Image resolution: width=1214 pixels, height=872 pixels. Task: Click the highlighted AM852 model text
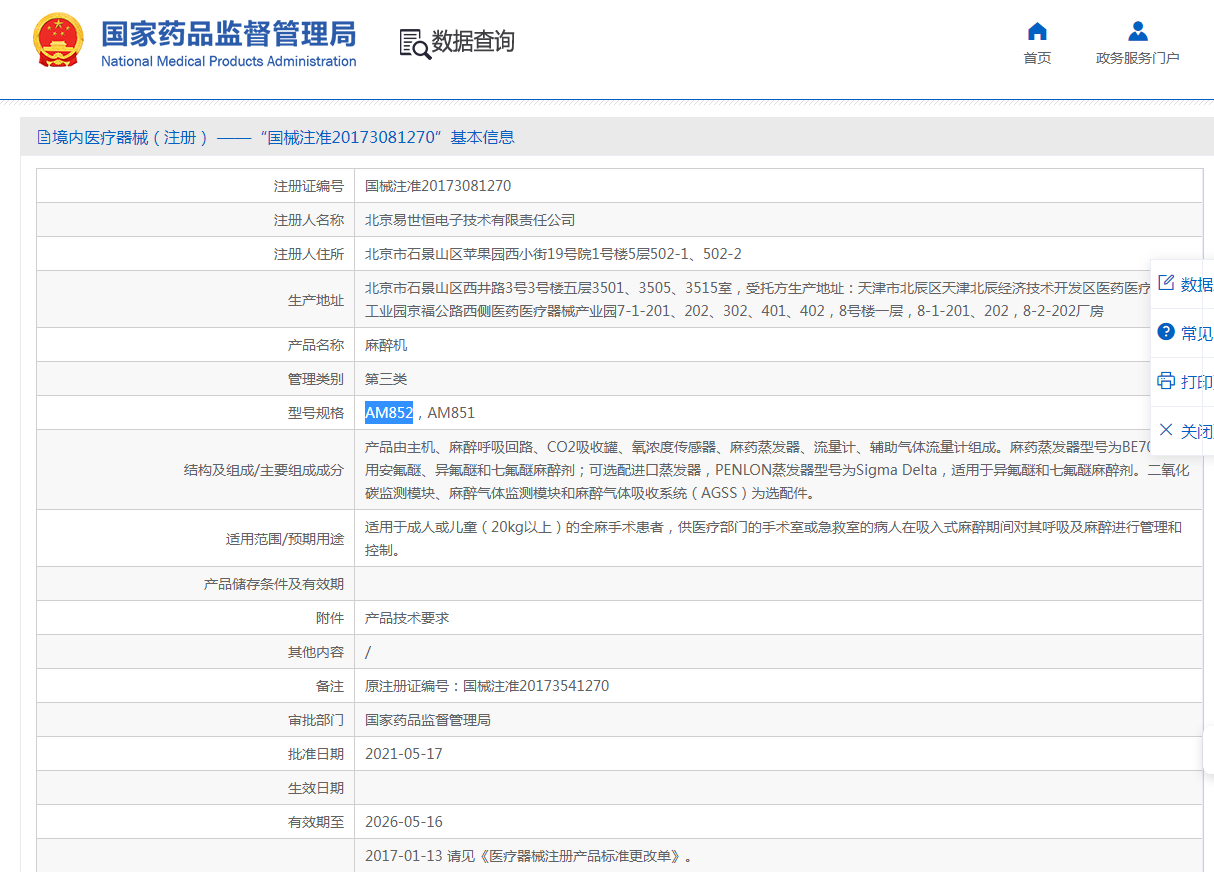click(x=389, y=412)
